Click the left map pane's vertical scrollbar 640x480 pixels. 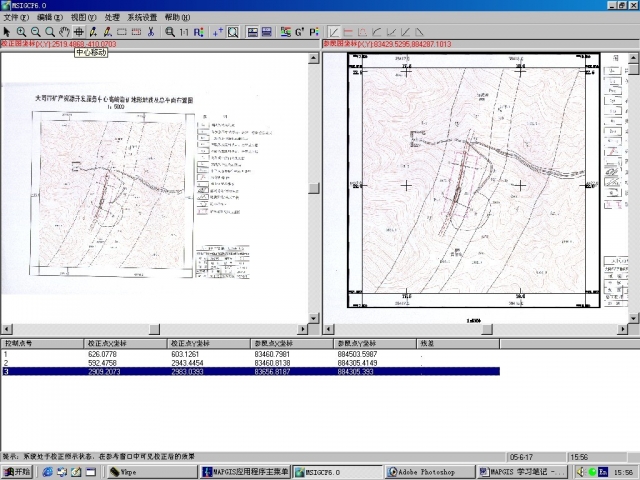point(313,190)
